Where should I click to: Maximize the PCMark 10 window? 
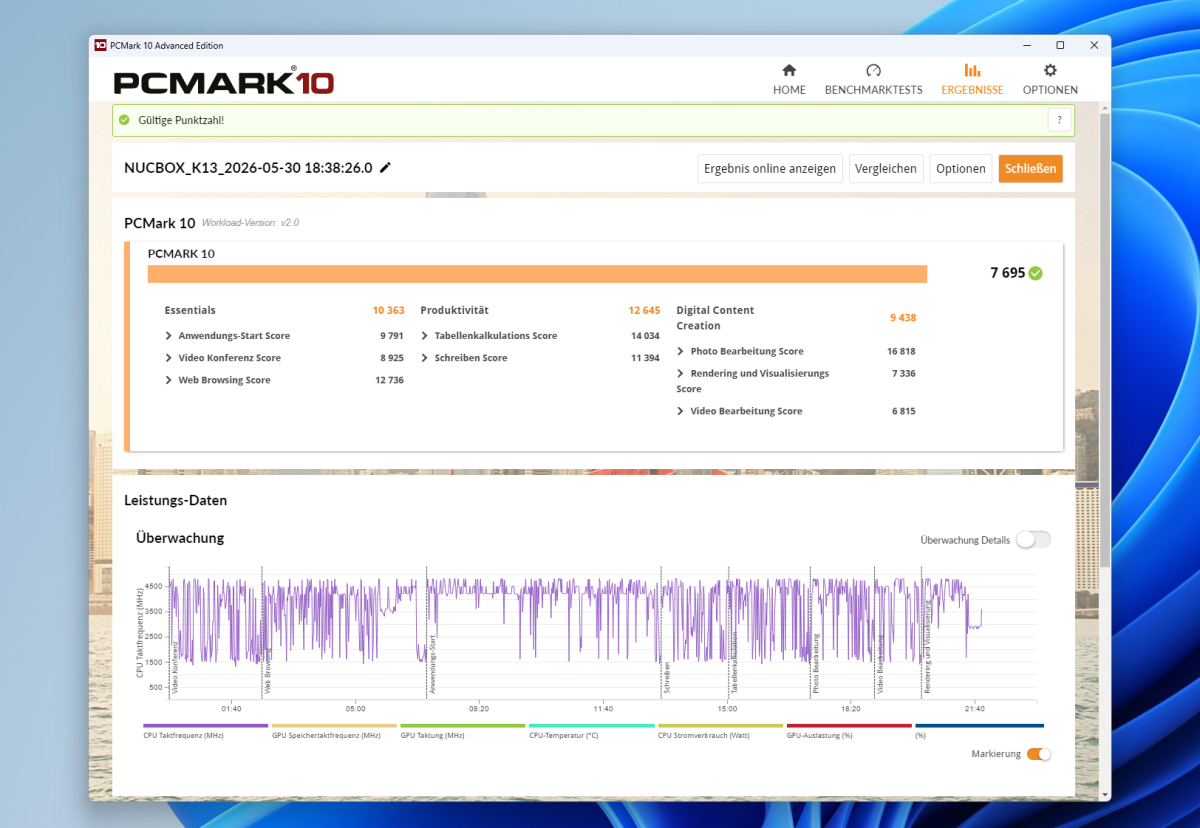(x=1060, y=45)
